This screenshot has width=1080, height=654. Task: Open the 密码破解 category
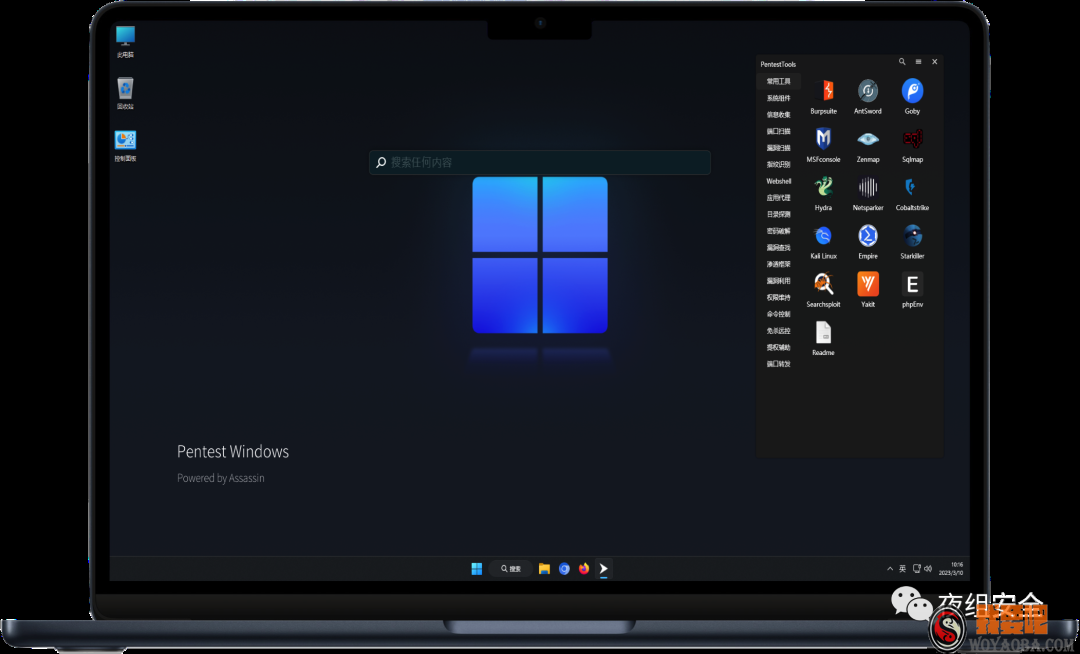point(778,231)
